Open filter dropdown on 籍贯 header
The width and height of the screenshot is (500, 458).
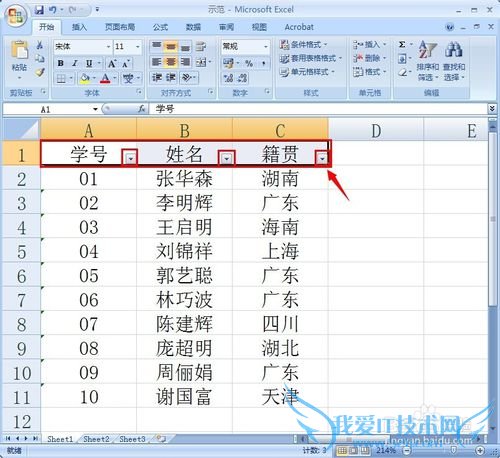[x=322, y=158]
